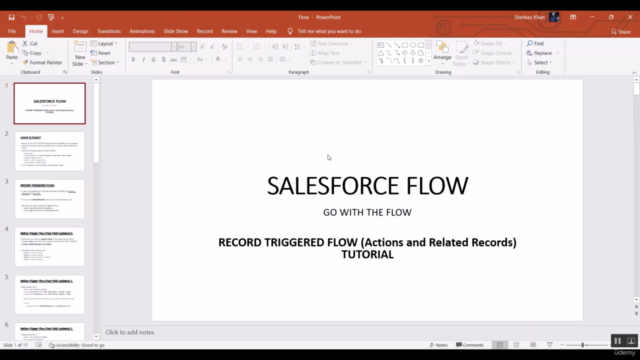Open the Review tab
The height and width of the screenshot is (360, 640).
[x=229, y=31]
